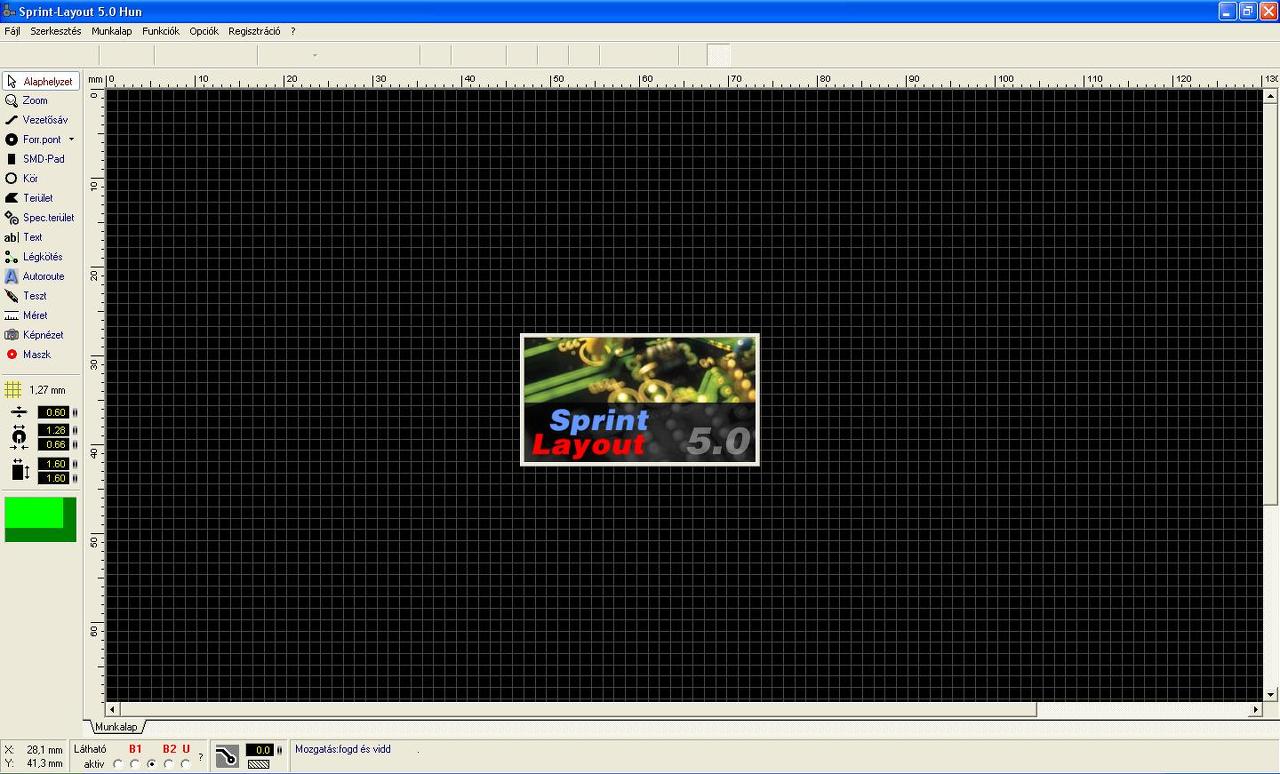Click the "Látható" label in the status bar
Image resolution: width=1280 pixels, height=774 pixels.
point(91,749)
